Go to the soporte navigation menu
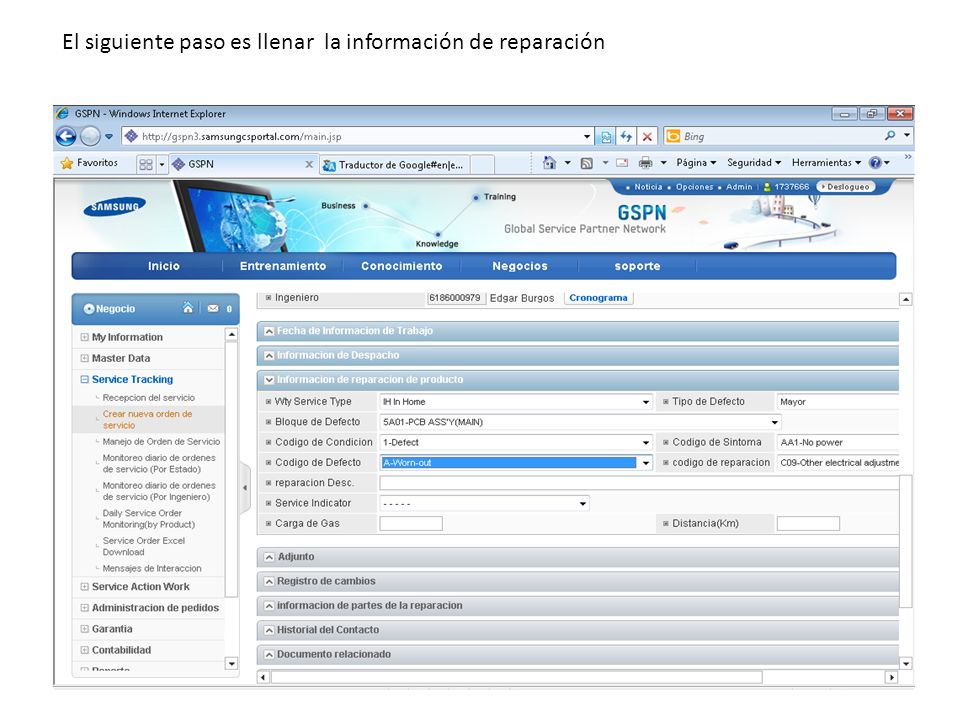 pos(637,266)
